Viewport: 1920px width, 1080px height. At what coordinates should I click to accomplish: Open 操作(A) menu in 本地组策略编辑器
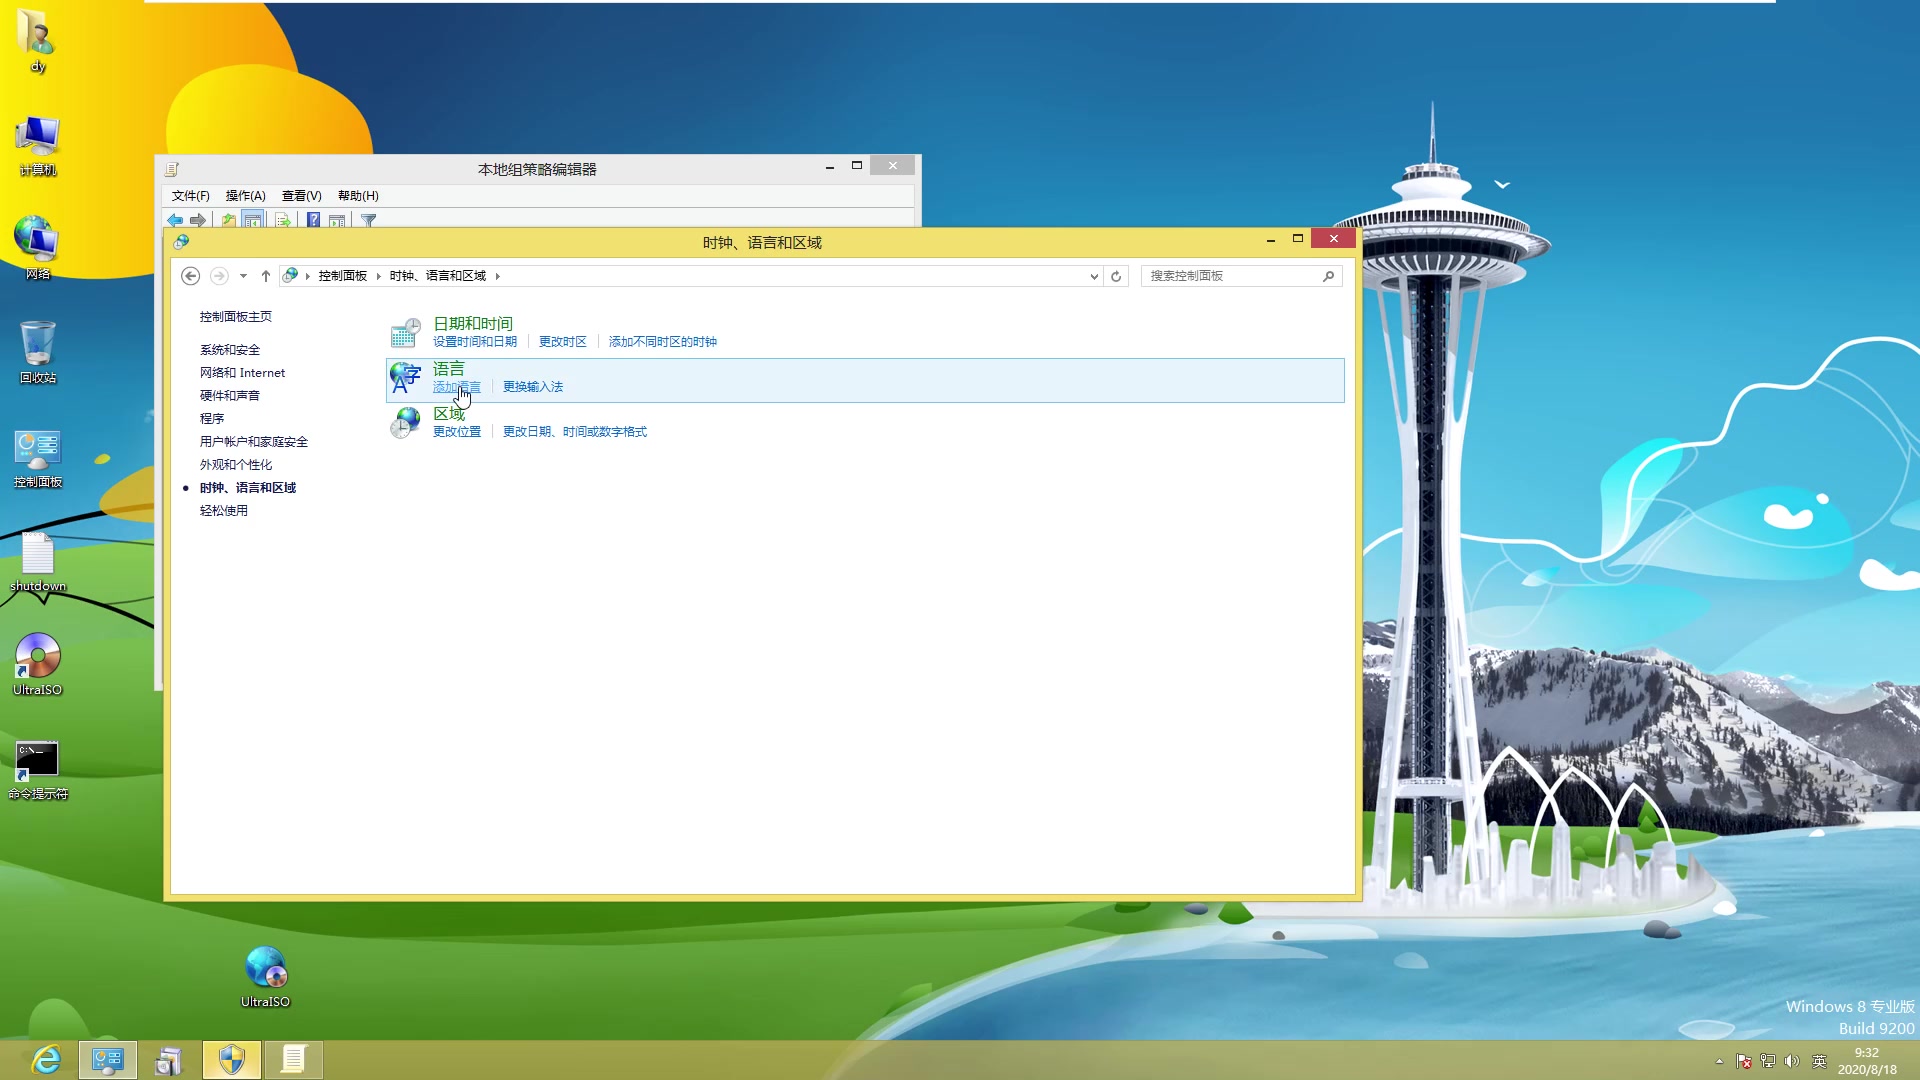[246, 196]
